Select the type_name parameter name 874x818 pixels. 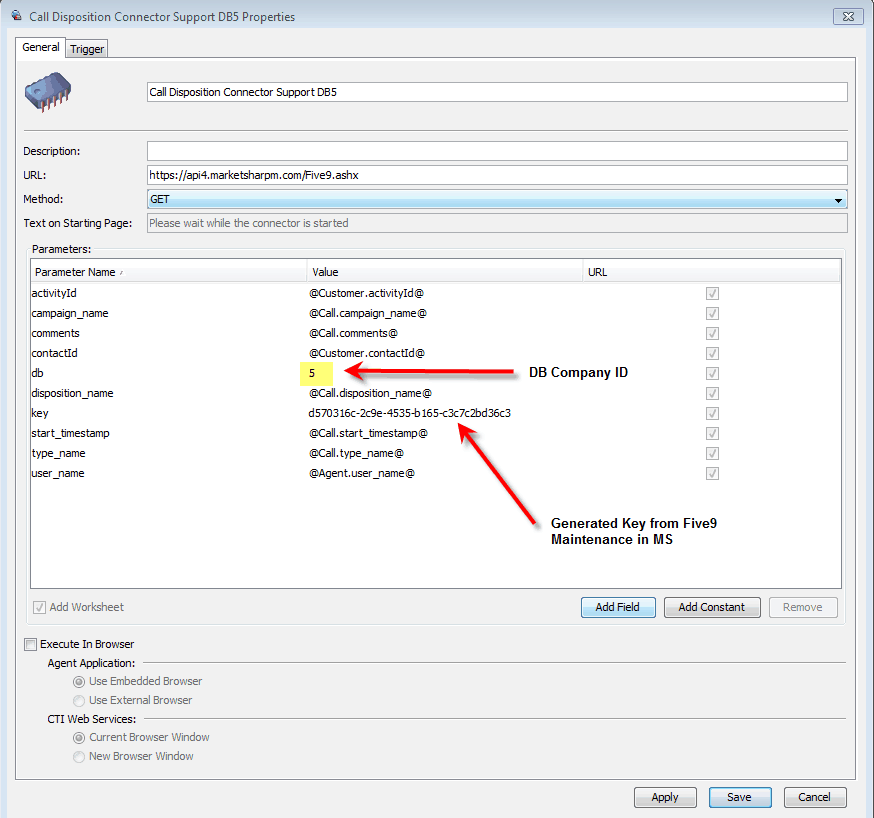pyautogui.click(x=58, y=454)
